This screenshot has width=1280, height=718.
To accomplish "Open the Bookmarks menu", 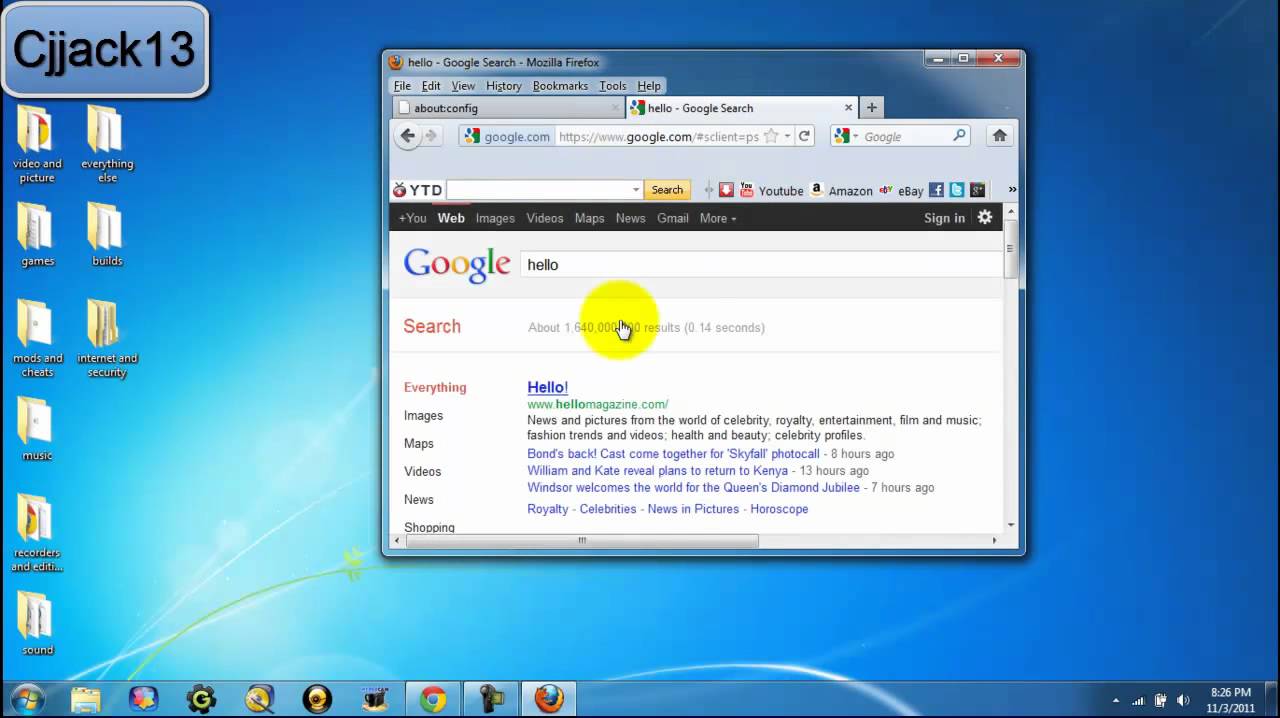I will point(560,86).
